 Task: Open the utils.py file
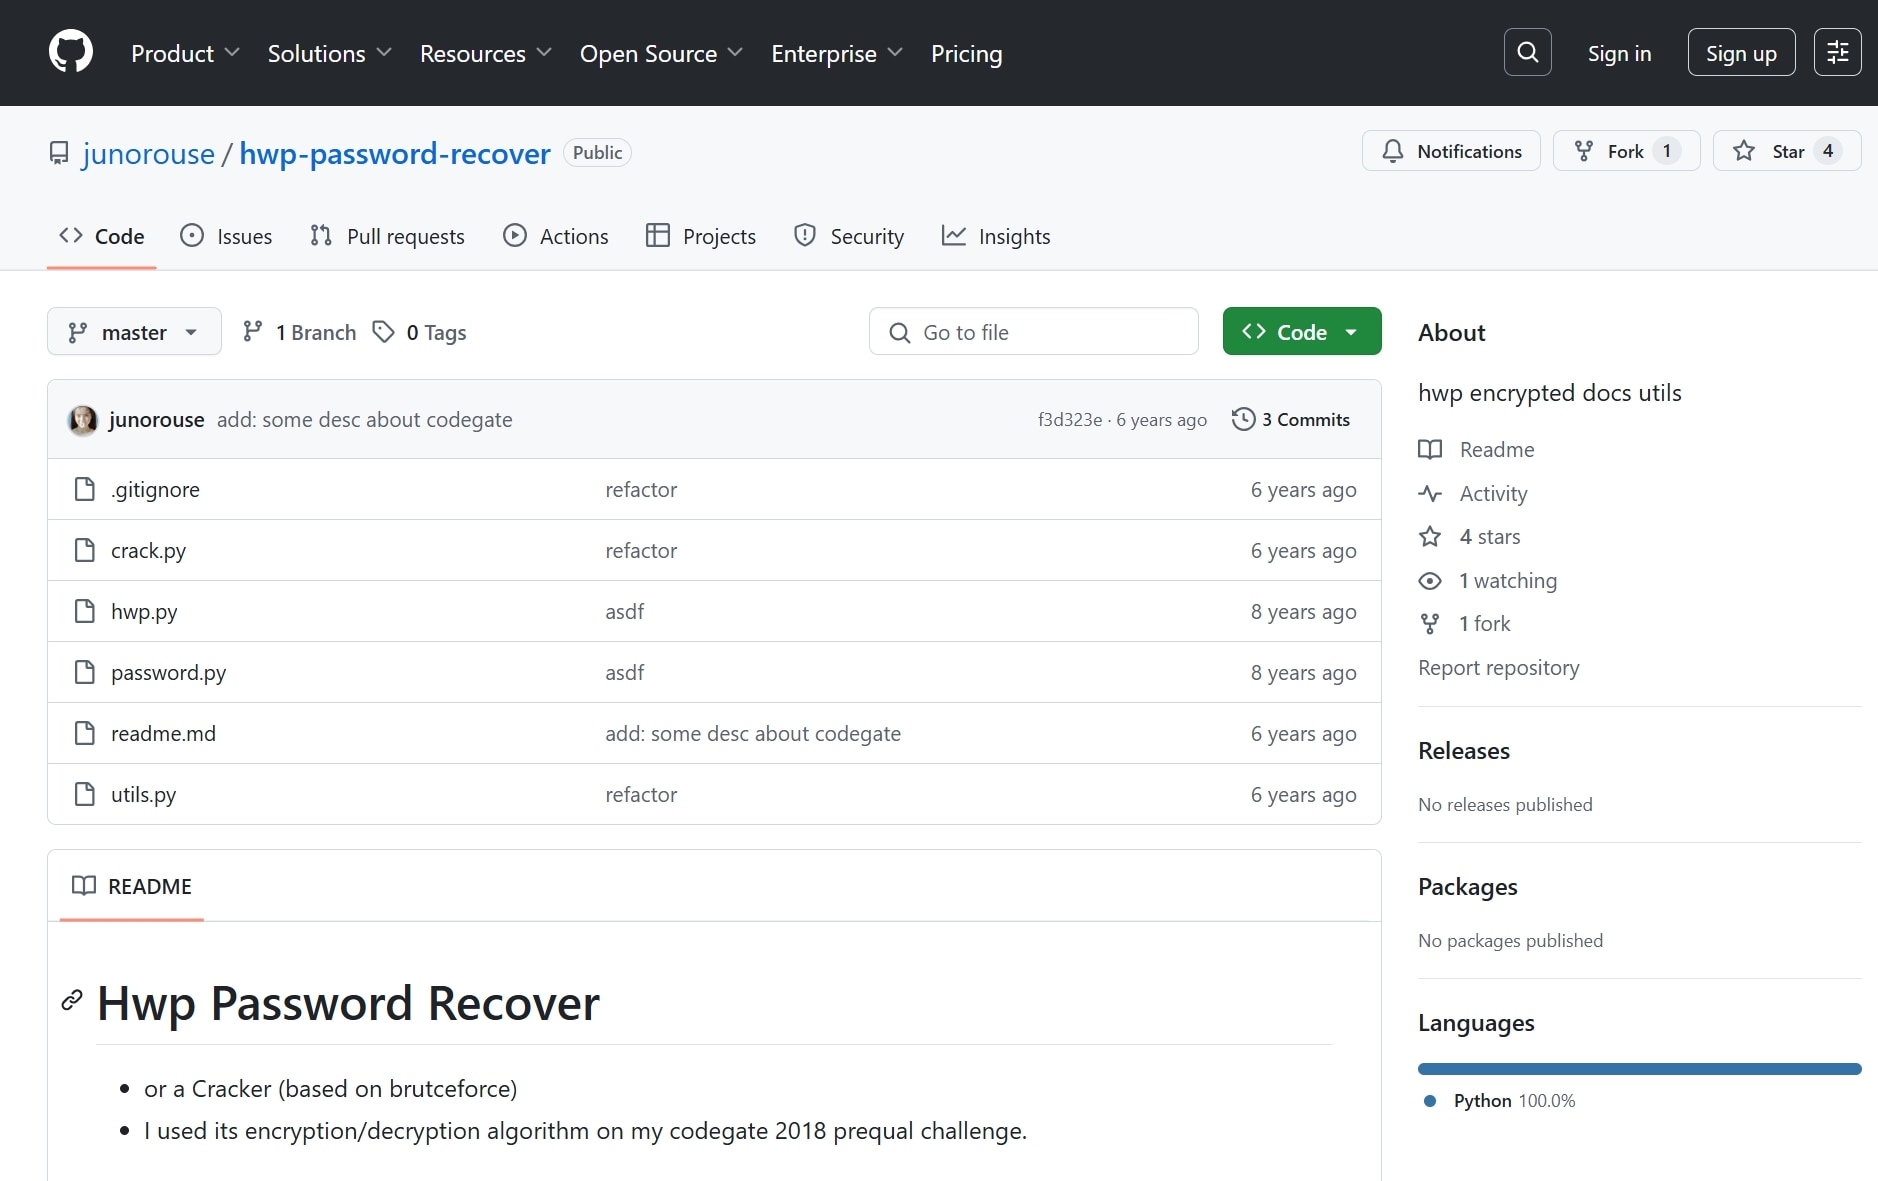pos(143,794)
